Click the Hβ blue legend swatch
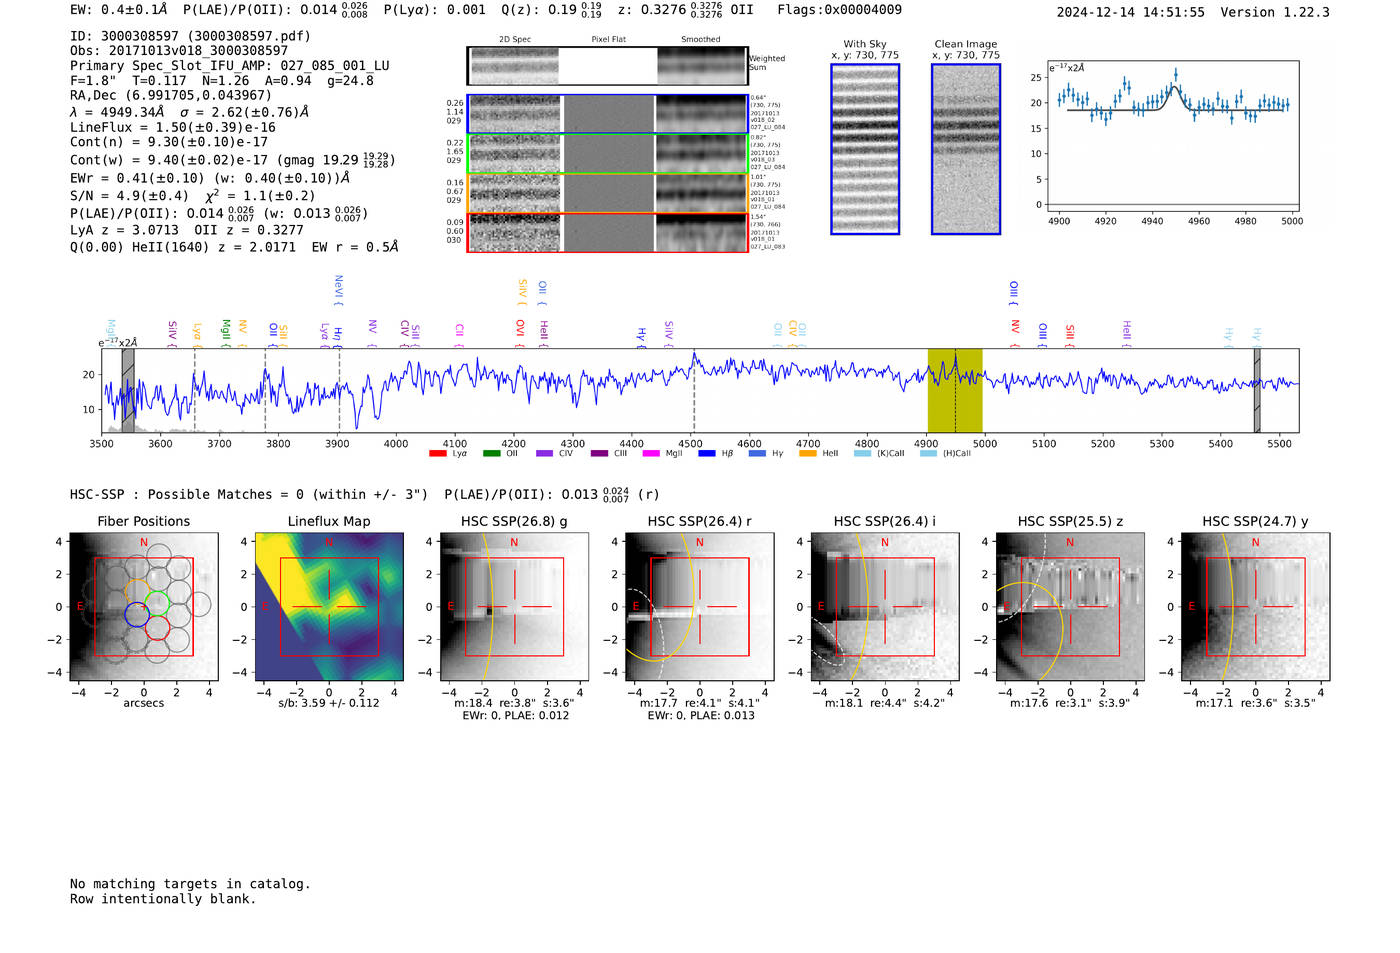Viewport: 1400px width, 953px height. click(x=707, y=453)
